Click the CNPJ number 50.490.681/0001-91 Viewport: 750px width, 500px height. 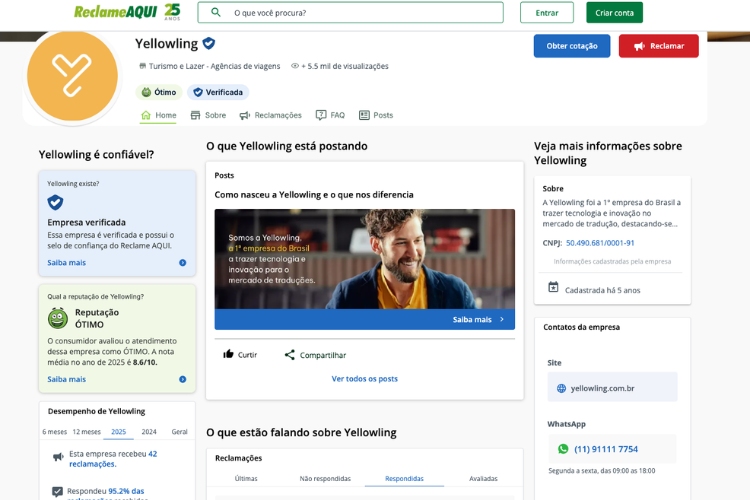coord(600,243)
